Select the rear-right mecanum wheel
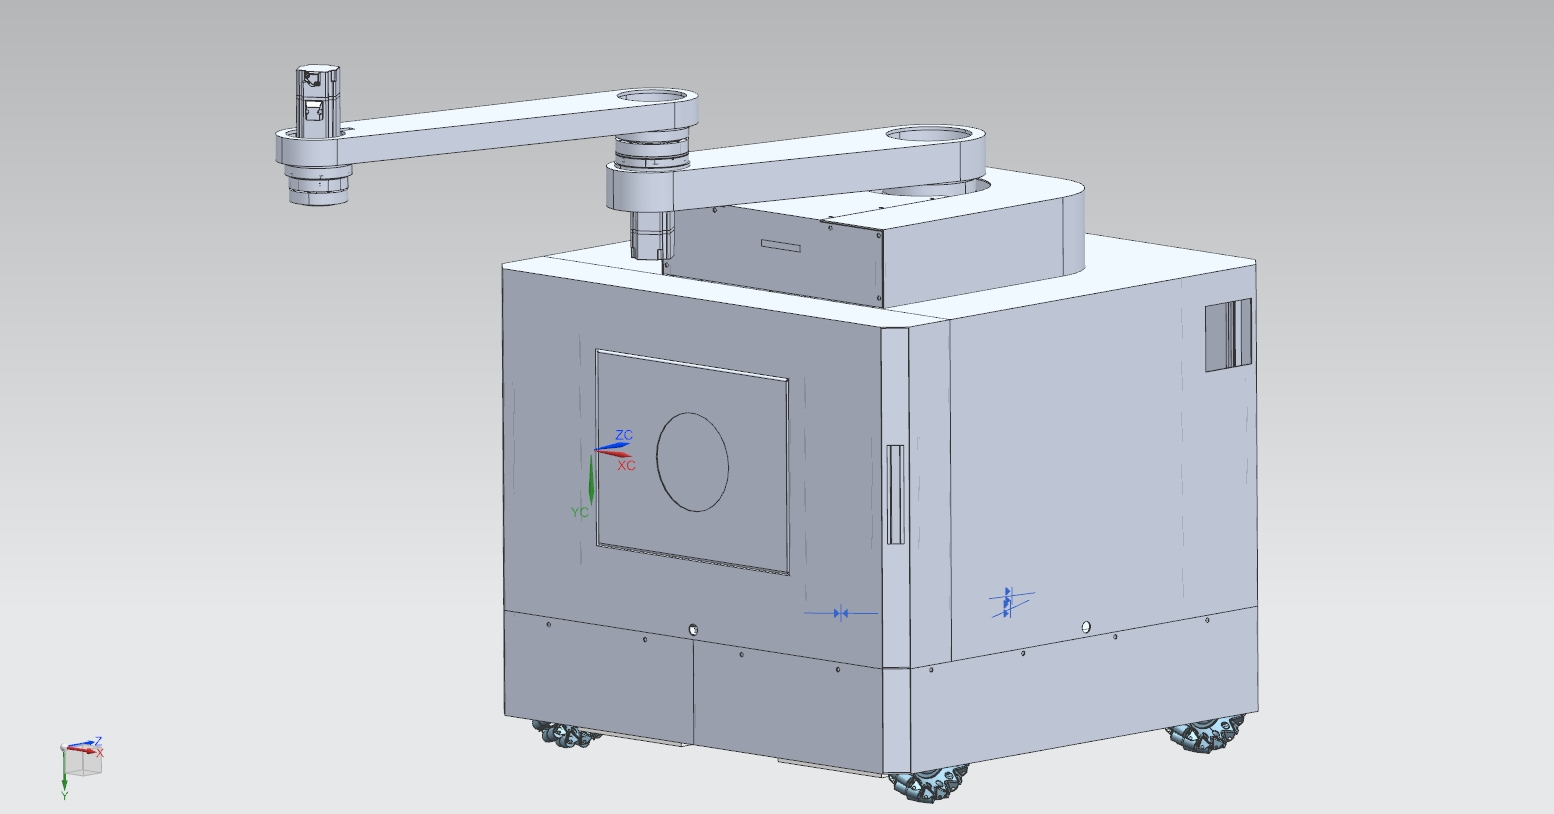The image size is (1554, 814). point(1206,731)
